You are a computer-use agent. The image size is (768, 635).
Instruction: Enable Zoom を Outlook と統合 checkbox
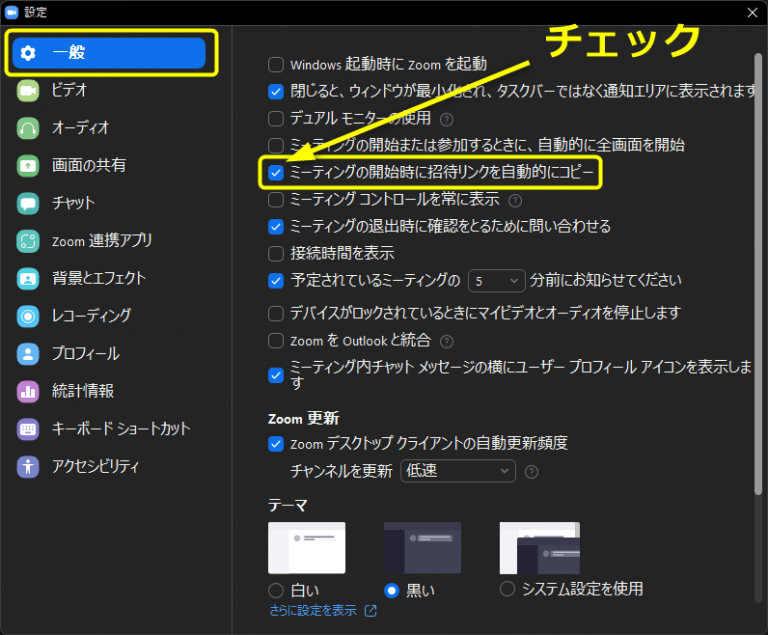[276, 341]
